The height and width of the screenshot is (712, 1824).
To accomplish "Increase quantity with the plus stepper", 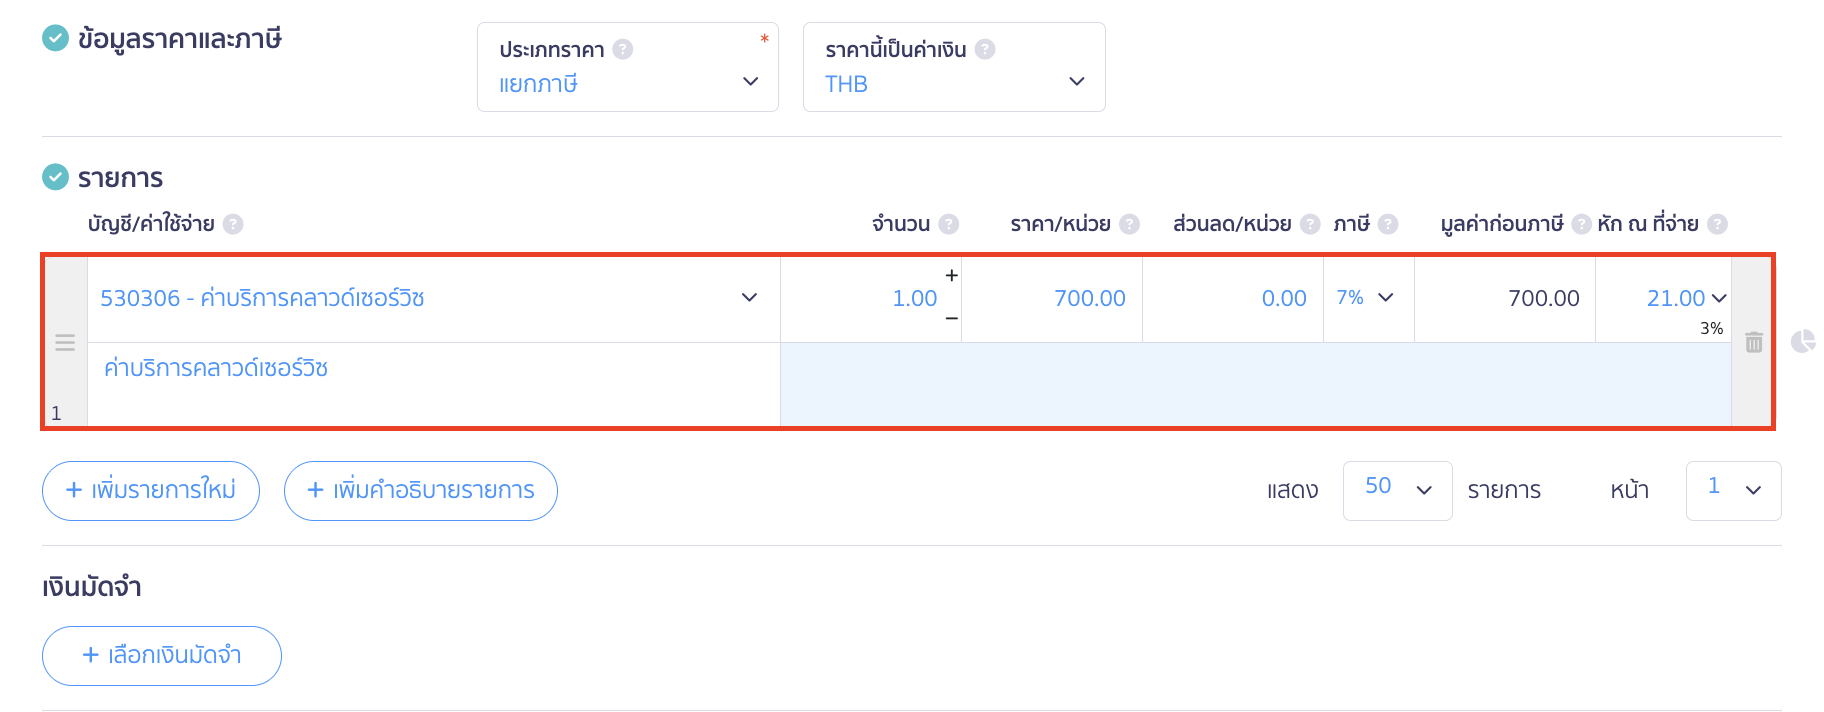I will click(951, 275).
